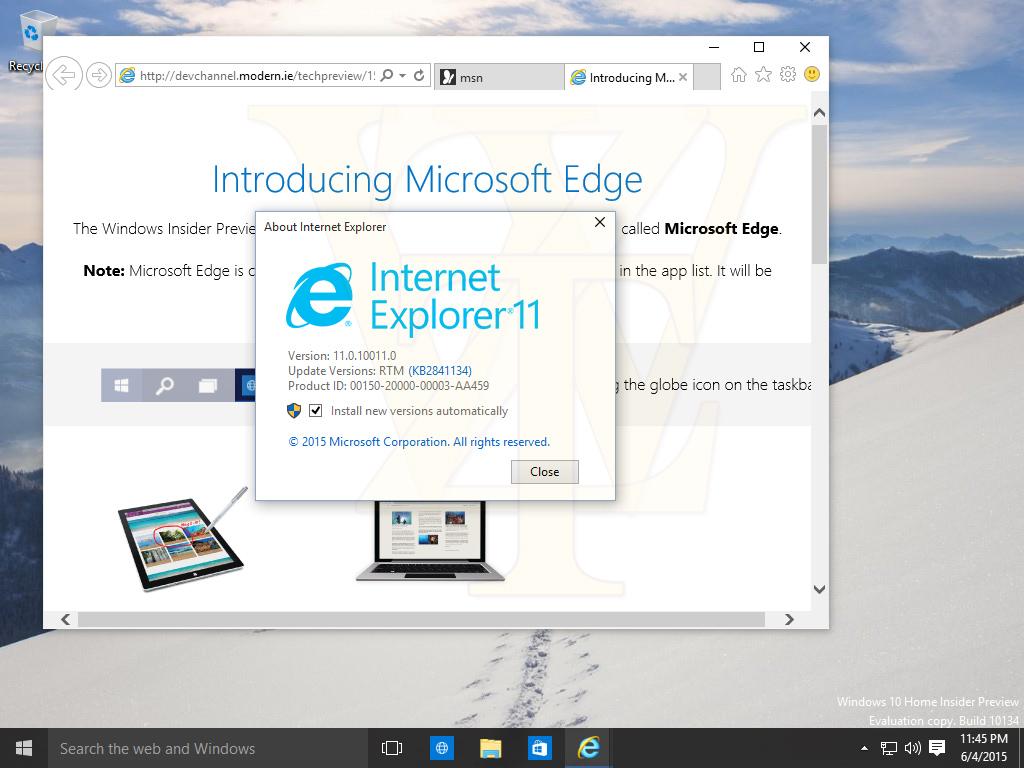Switch to the msn tab
The height and width of the screenshot is (768, 1024).
[499, 77]
